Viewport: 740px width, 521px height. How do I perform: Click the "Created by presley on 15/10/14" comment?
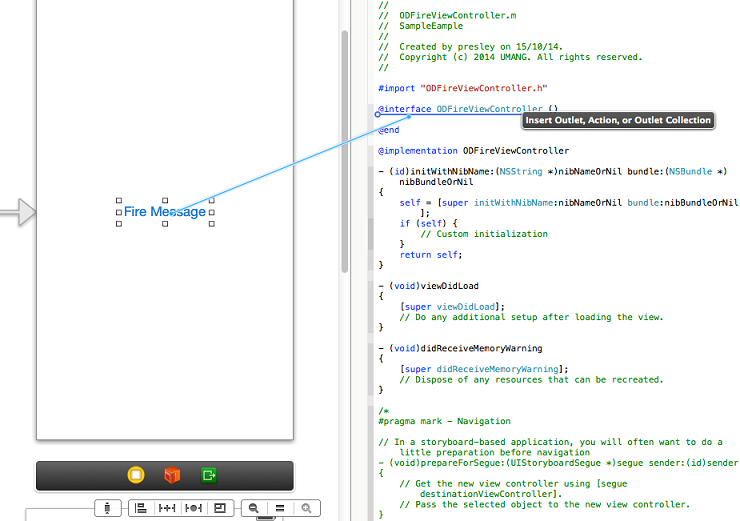(x=471, y=47)
